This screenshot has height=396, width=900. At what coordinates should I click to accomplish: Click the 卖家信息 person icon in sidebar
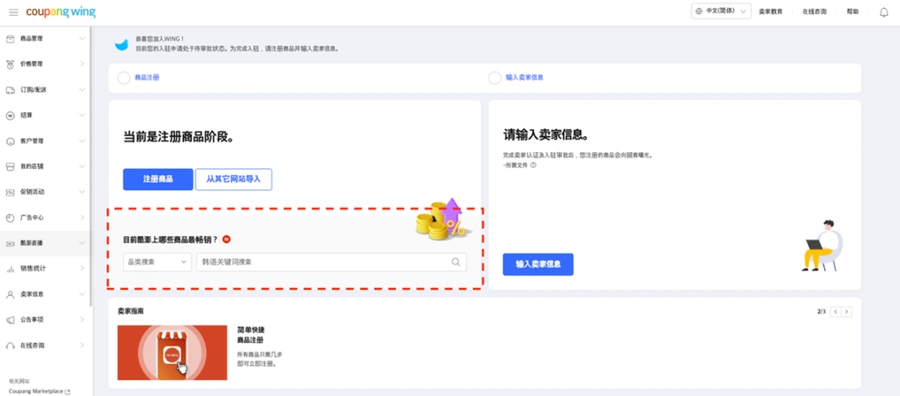tap(10, 294)
